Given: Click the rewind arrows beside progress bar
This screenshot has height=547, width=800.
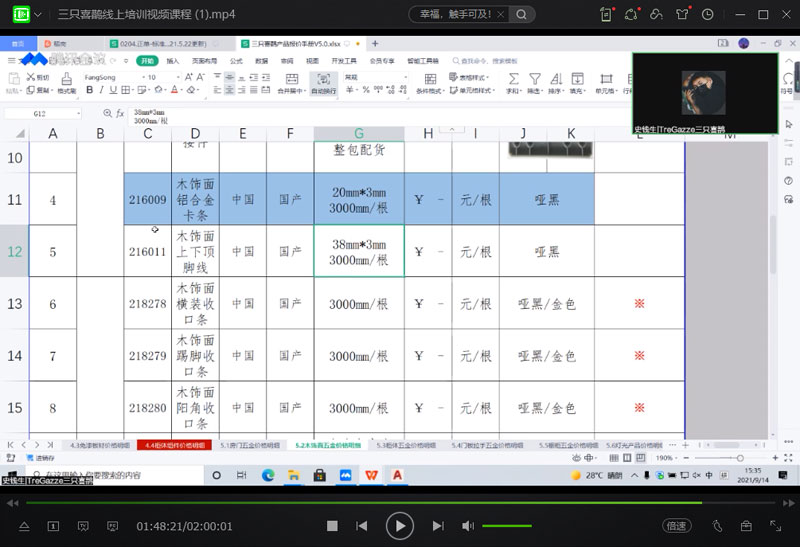Looking at the screenshot, I should [x=12, y=503].
